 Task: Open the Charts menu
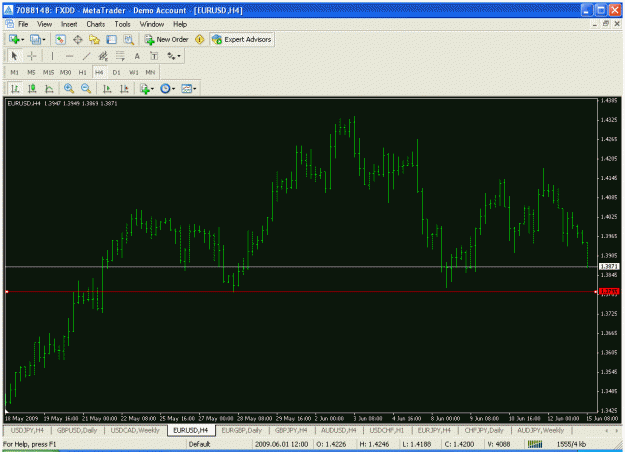(96, 24)
